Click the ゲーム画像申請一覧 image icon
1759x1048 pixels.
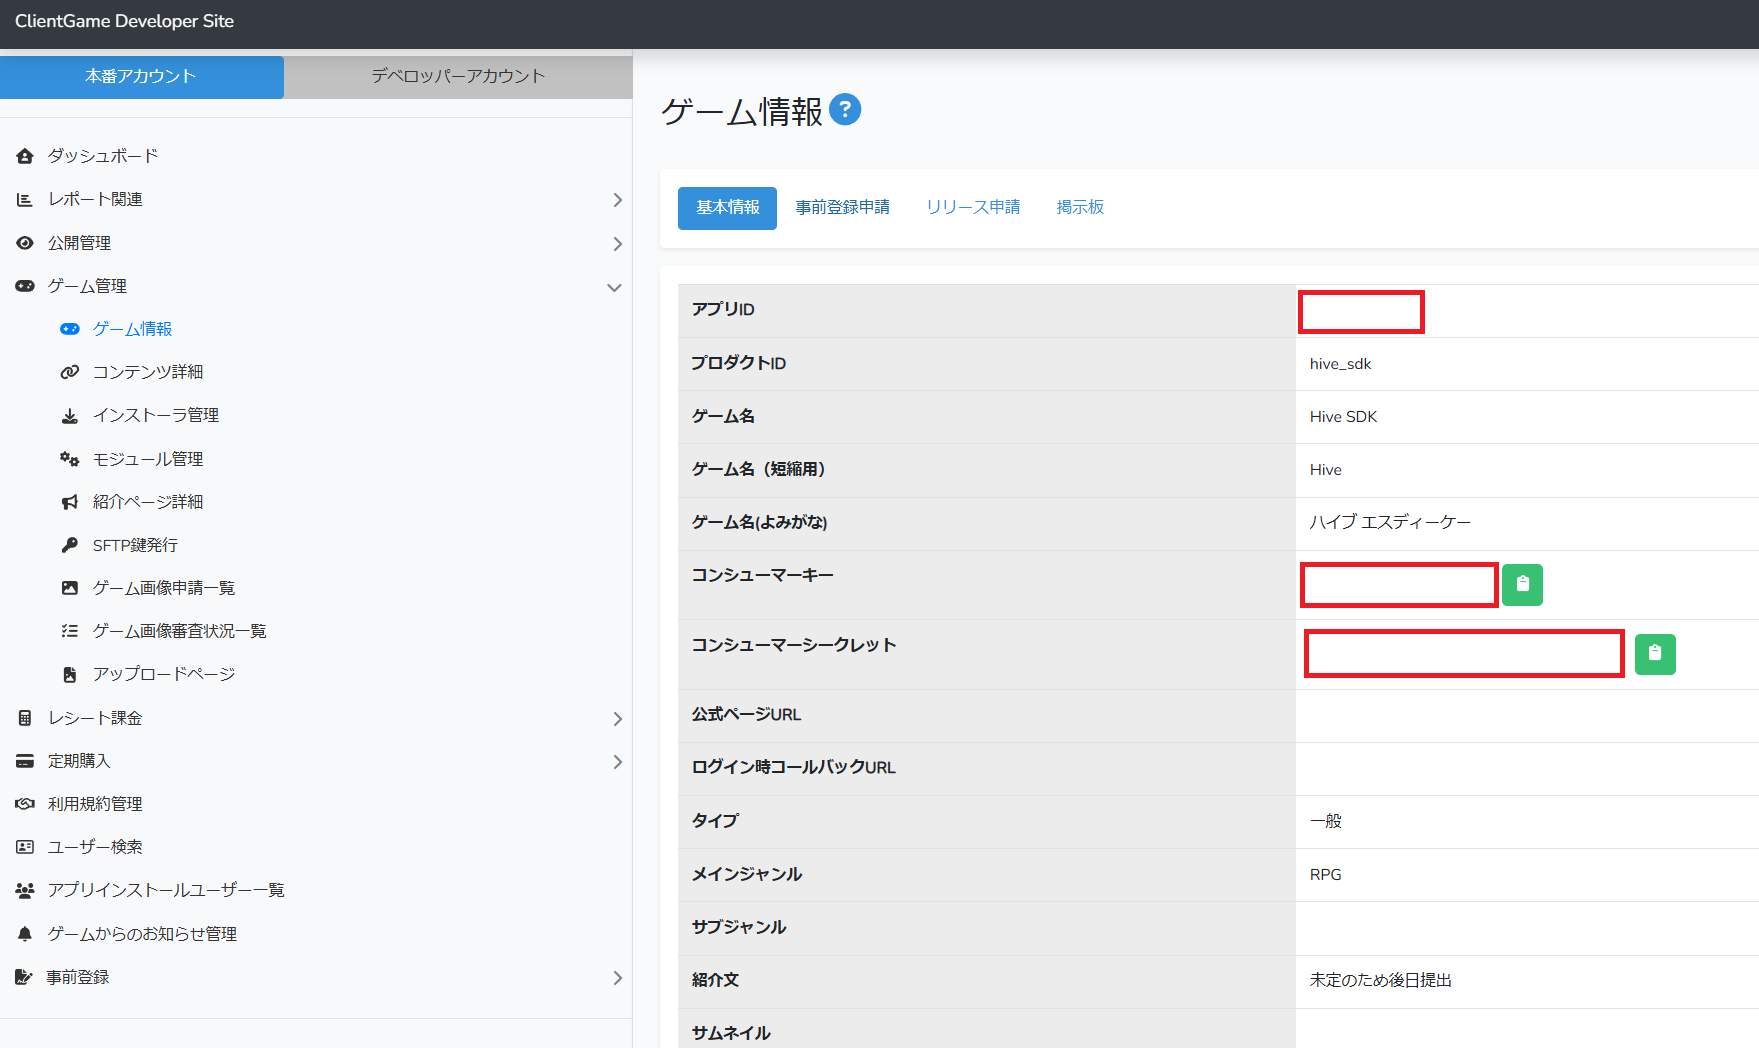coord(70,588)
